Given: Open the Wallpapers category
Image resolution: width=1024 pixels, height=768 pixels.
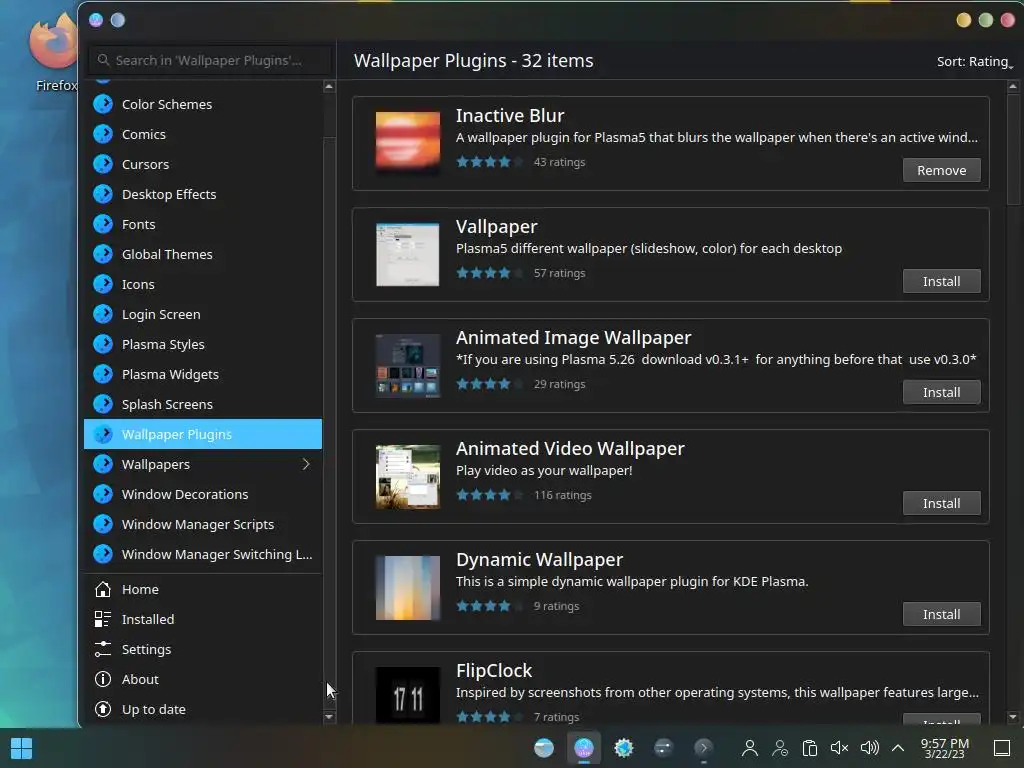Looking at the screenshot, I should click(x=203, y=464).
